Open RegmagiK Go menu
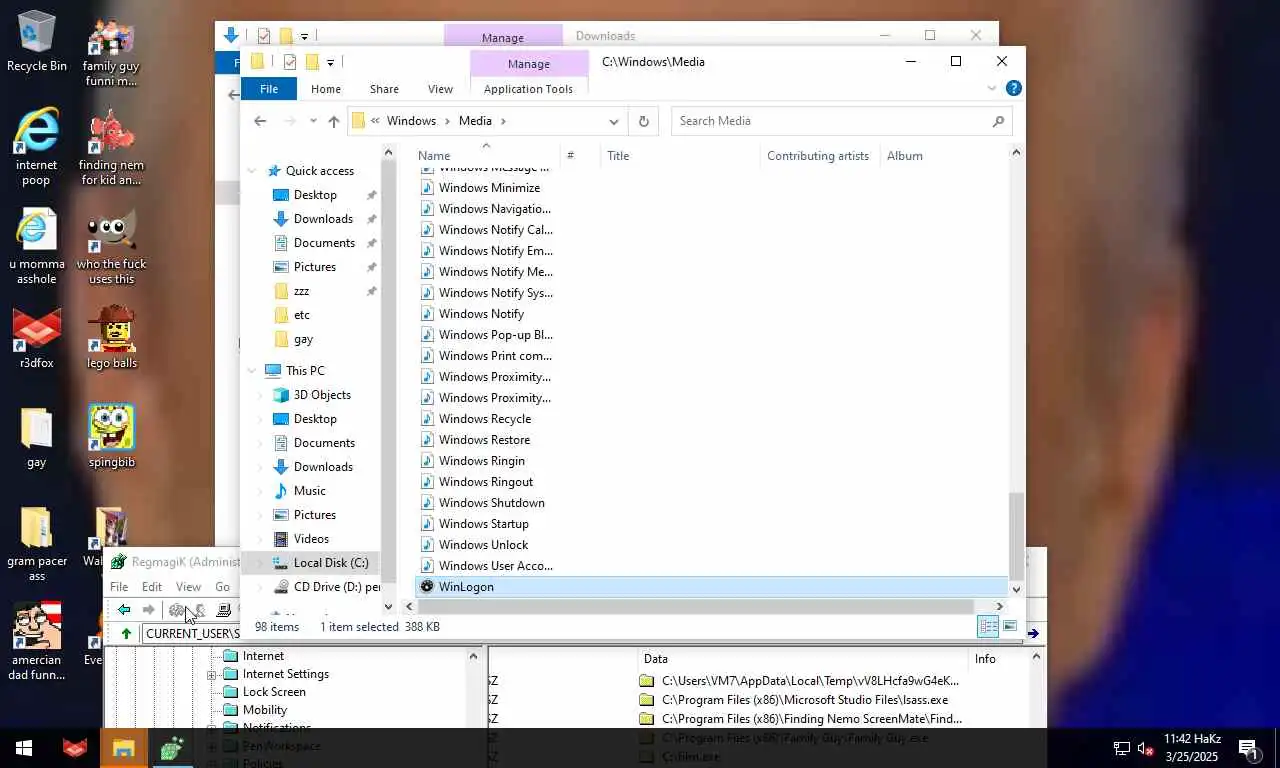Screen dimensions: 1280x768 tap(222, 587)
